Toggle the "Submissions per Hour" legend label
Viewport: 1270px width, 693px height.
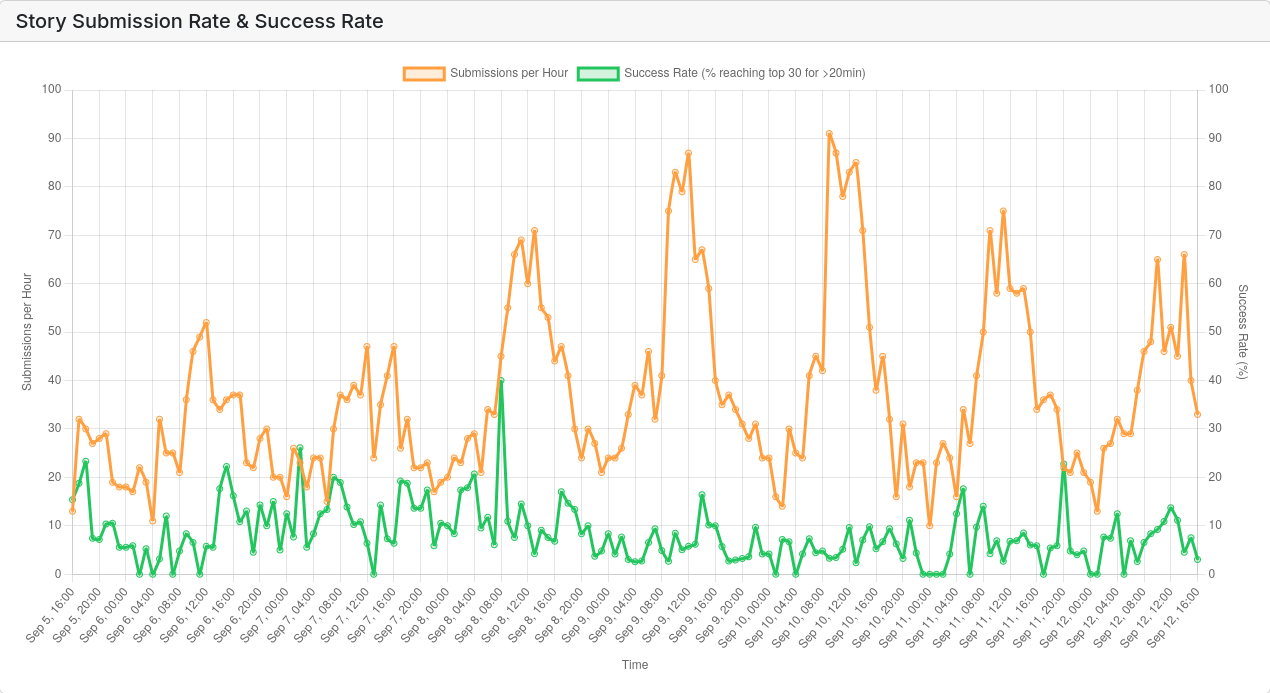(x=508, y=73)
